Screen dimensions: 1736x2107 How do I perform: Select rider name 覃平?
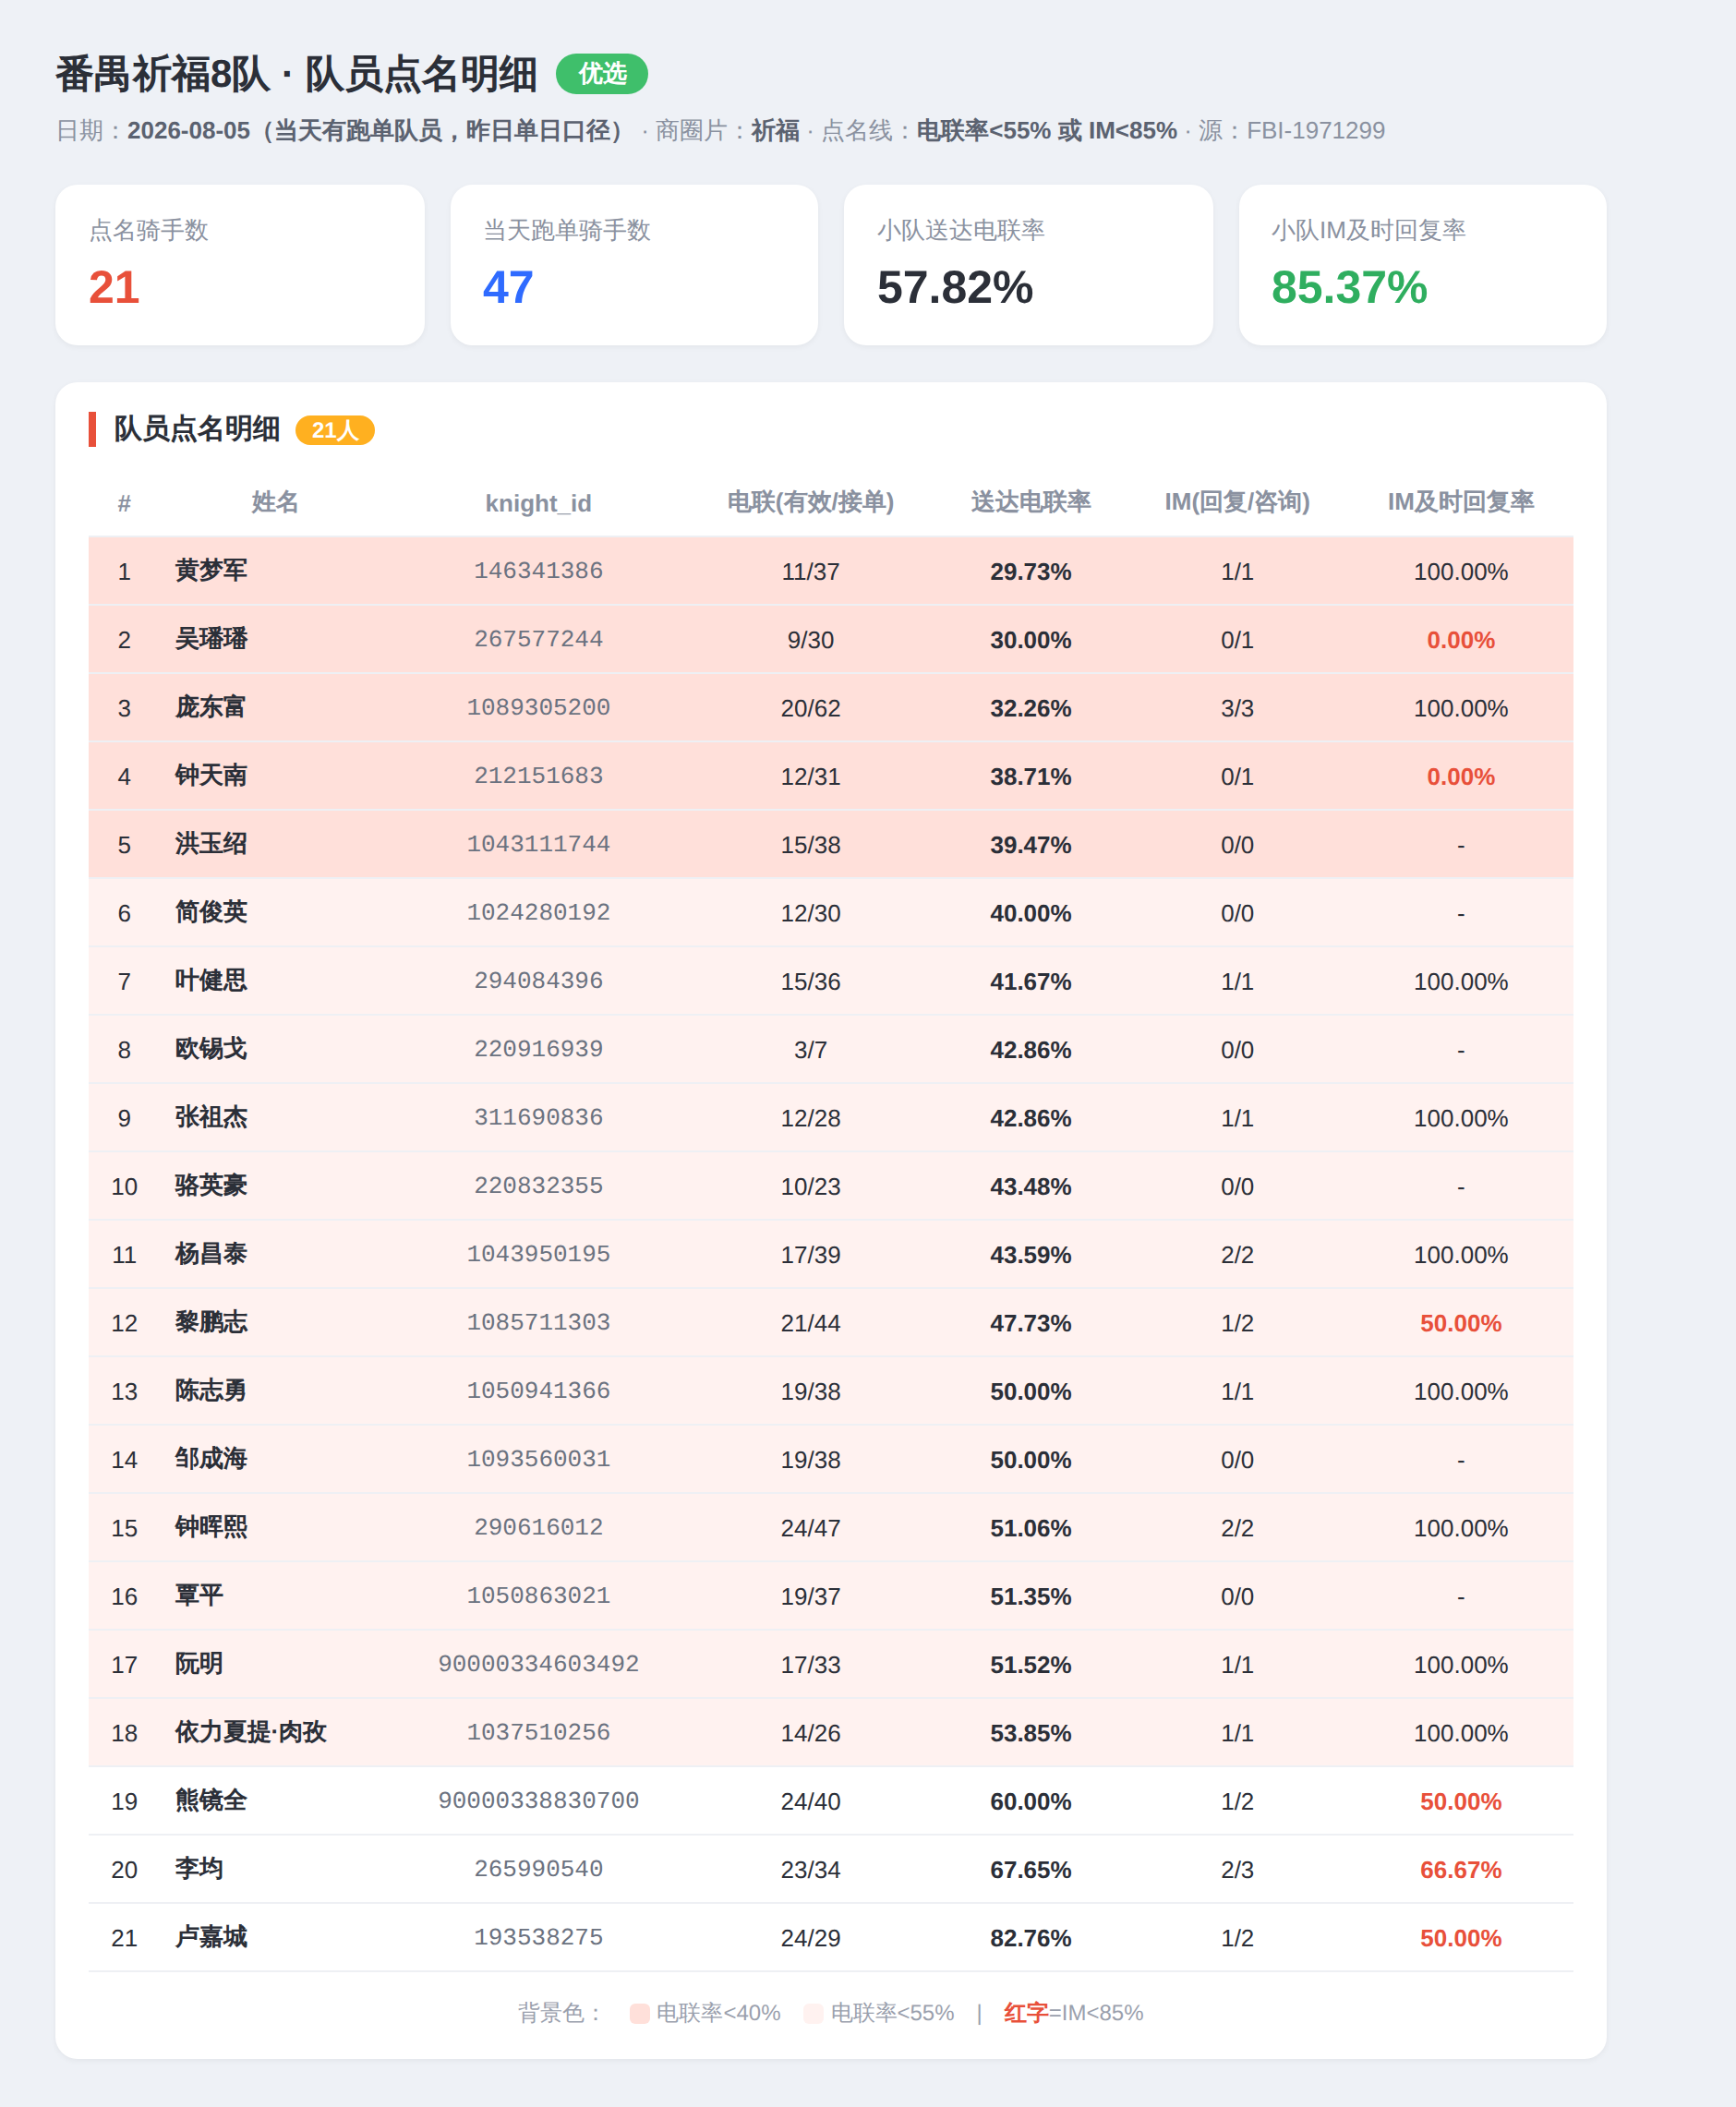coord(199,1595)
